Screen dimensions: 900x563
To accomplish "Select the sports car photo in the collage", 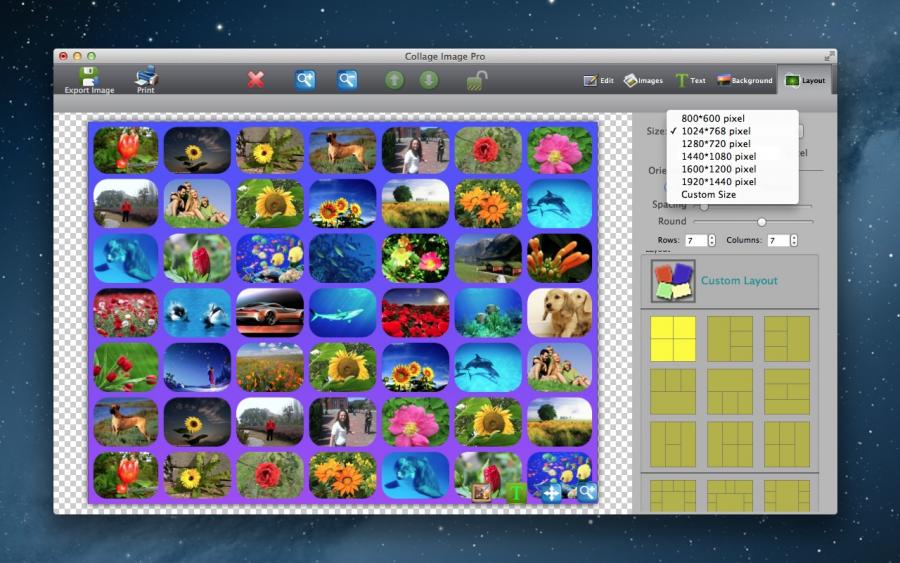I will pyautogui.click(x=270, y=312).
